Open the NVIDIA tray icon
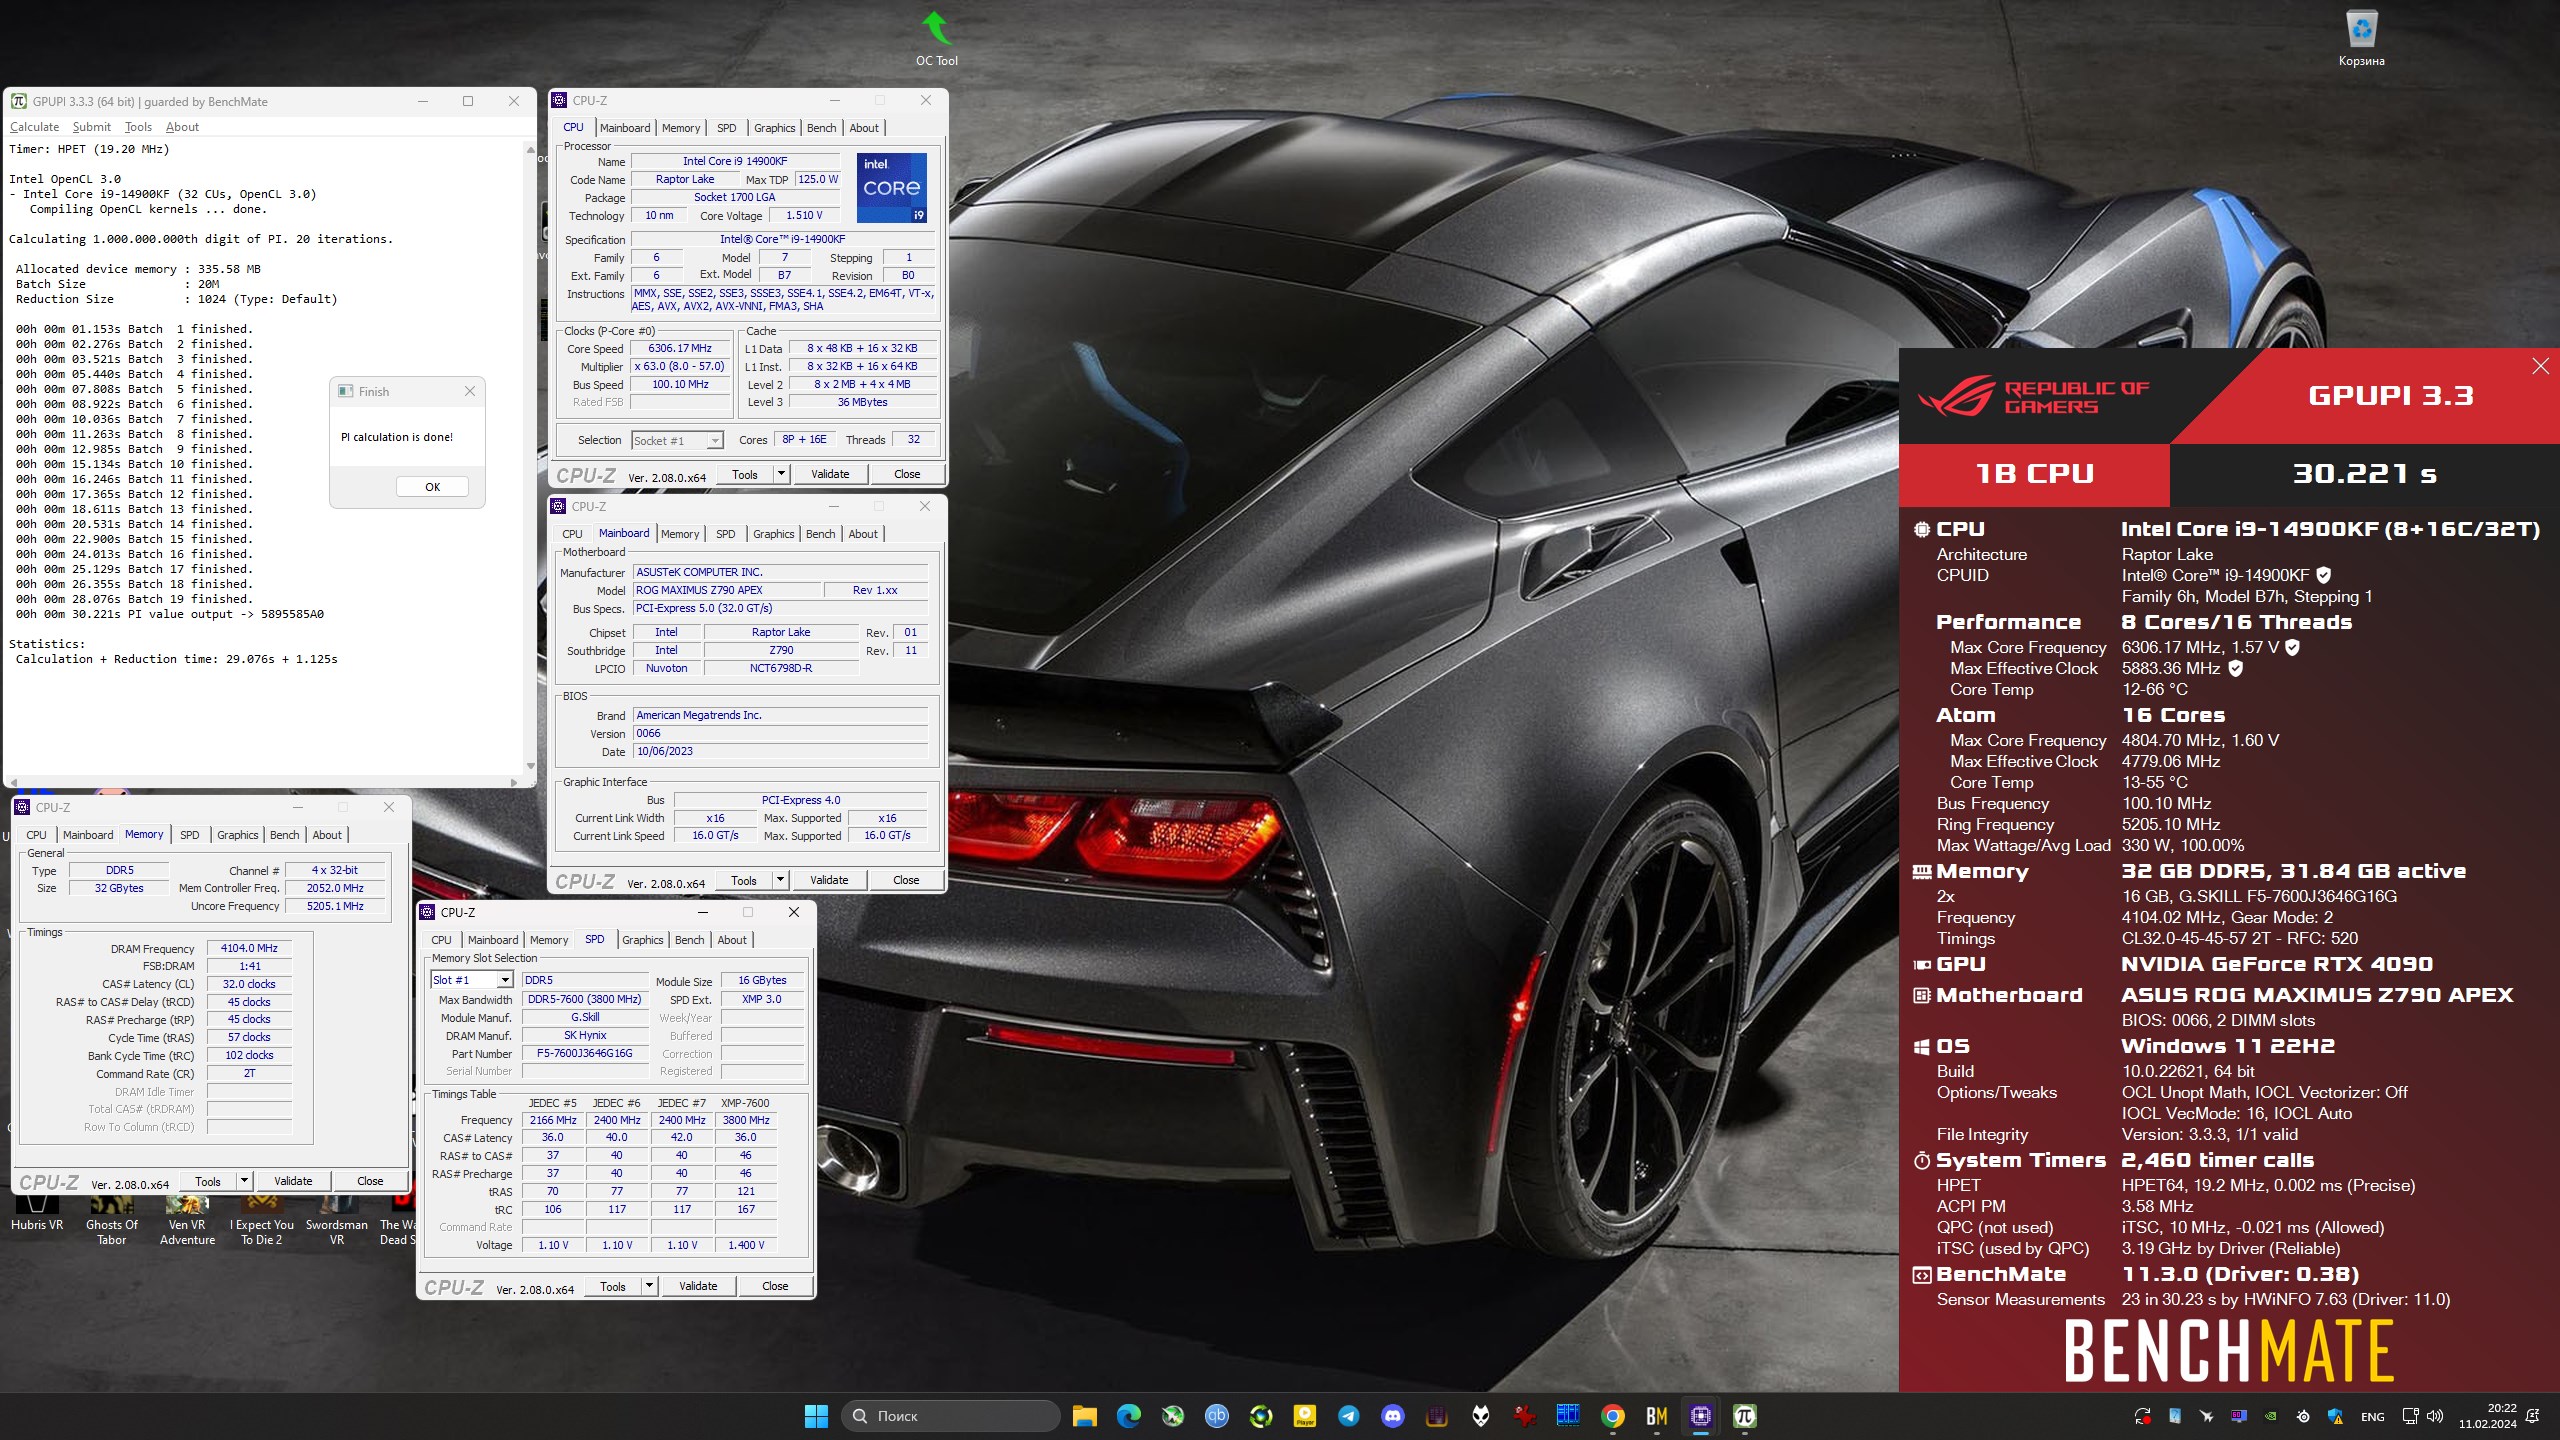The width and height of the screenshot is (2560, 1440). 2271,1416
